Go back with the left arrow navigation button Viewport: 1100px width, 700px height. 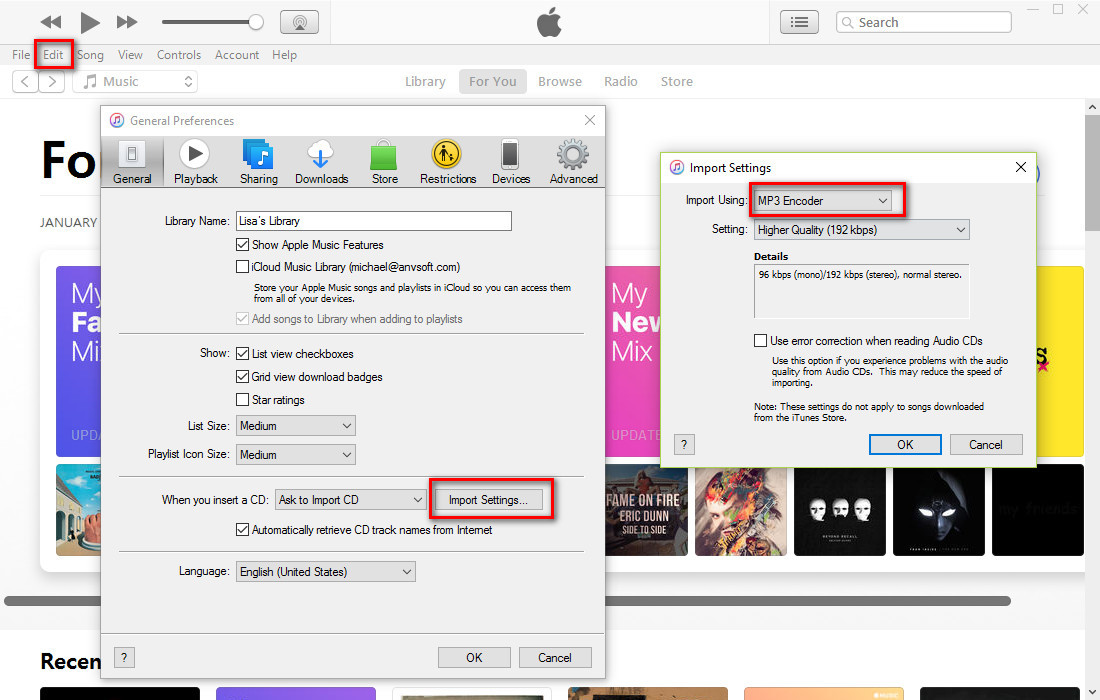pyautogui.click(x=25, y=81)
